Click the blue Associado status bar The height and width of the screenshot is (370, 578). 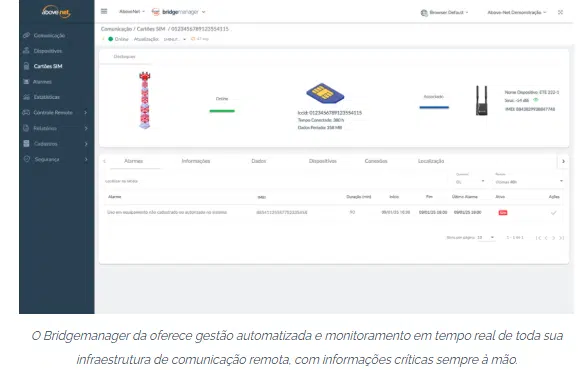(434, 108)
